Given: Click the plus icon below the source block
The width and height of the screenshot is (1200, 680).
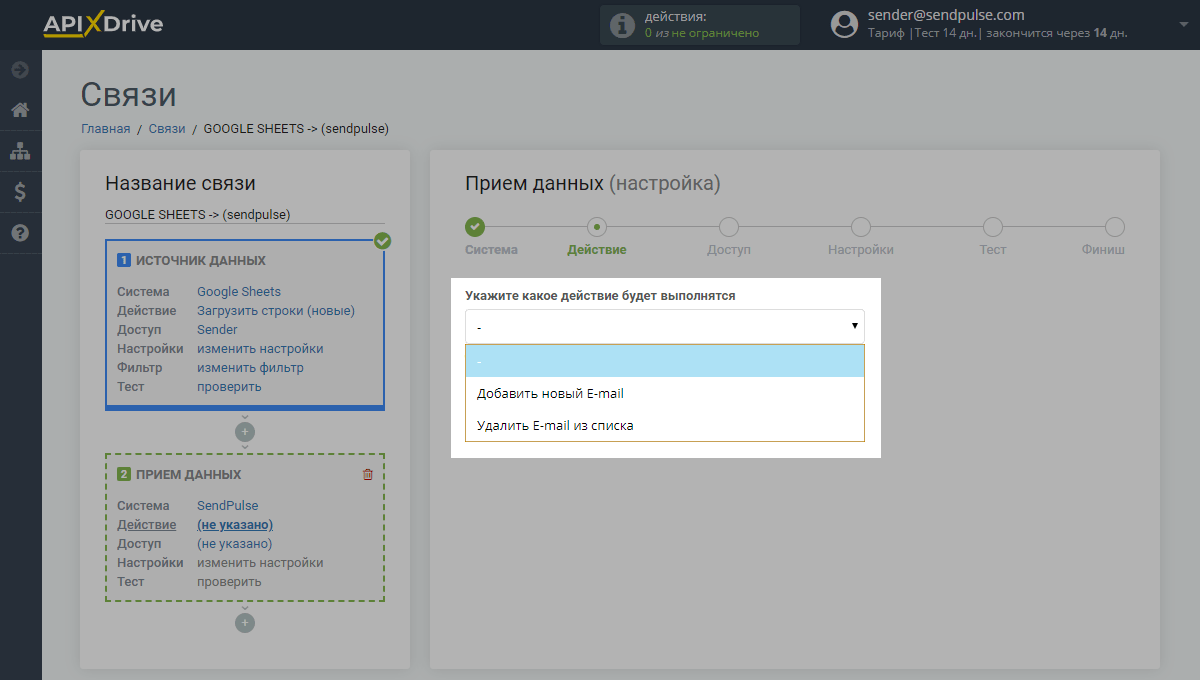Looking at the screenshot, I should point(245,432).
